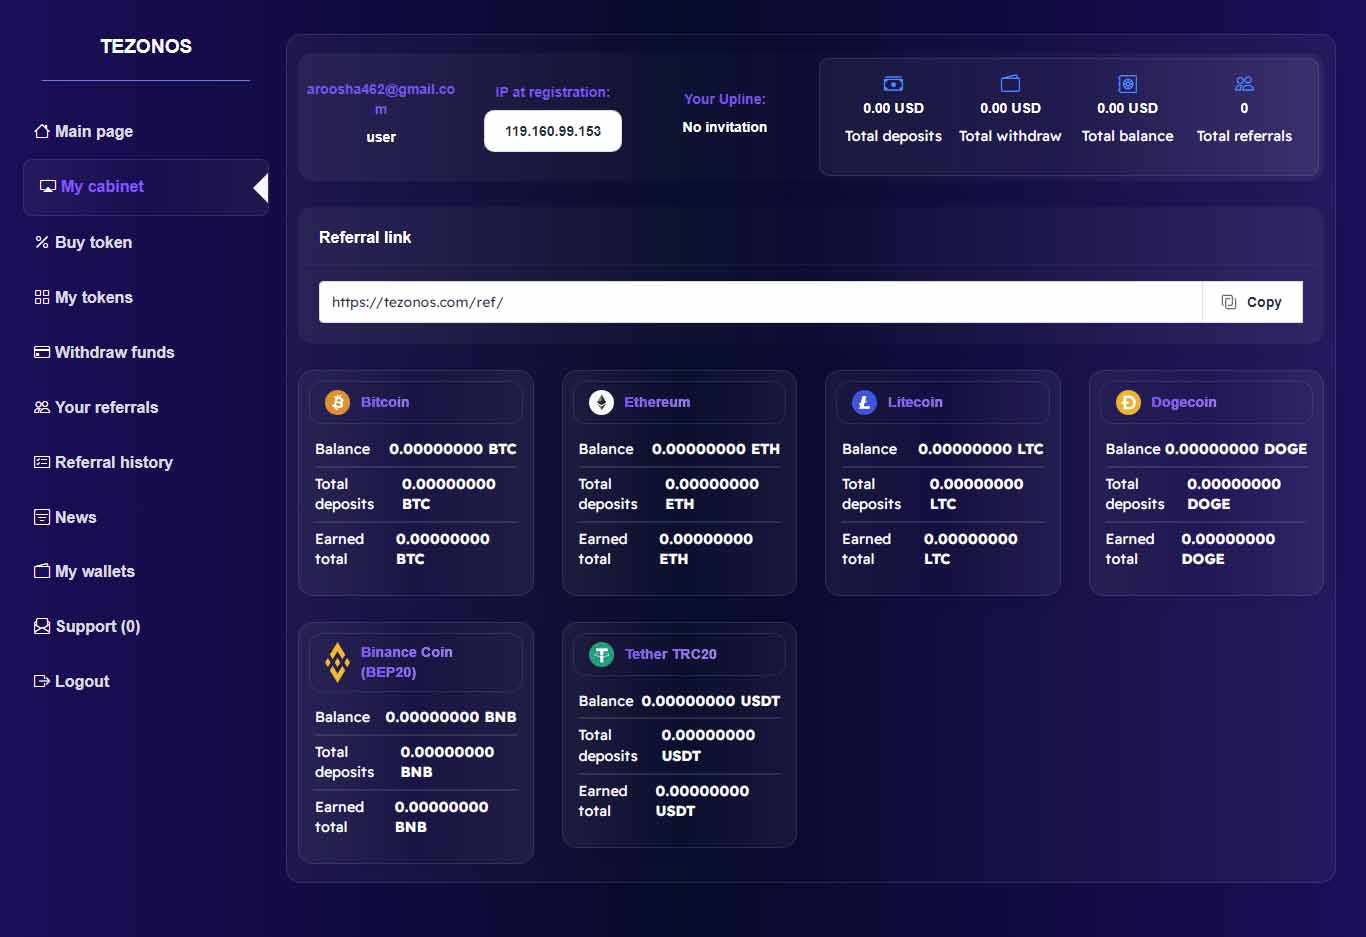Click the Tether TRC20 link
The height and width of the screenshot is (937, 1366).
tap(671, 654)
